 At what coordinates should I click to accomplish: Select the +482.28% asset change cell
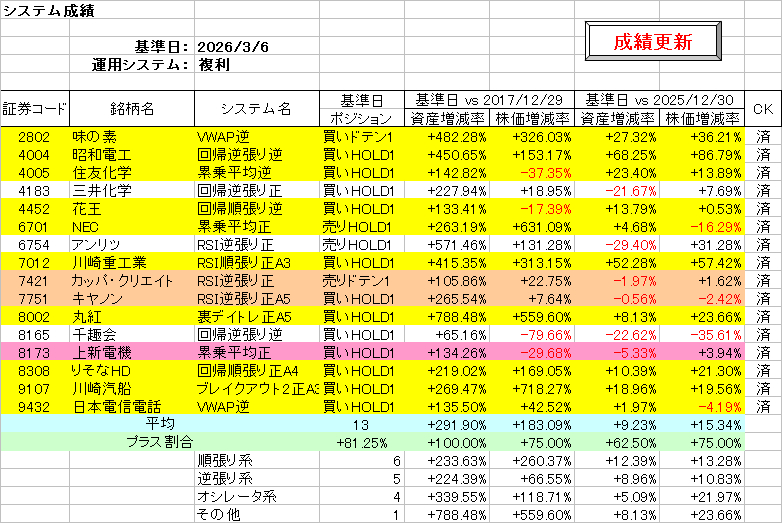447,137
